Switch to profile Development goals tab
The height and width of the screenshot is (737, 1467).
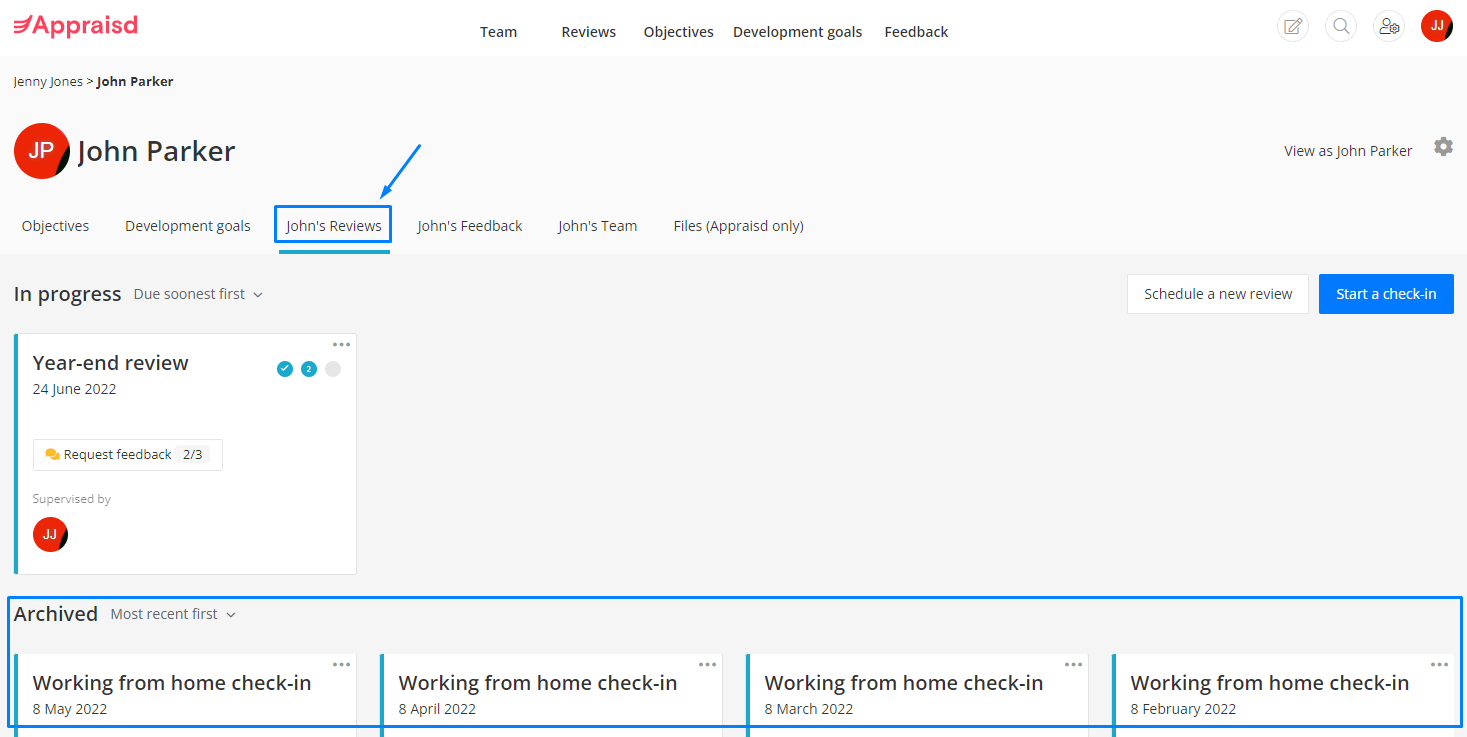tap(188, 226)
